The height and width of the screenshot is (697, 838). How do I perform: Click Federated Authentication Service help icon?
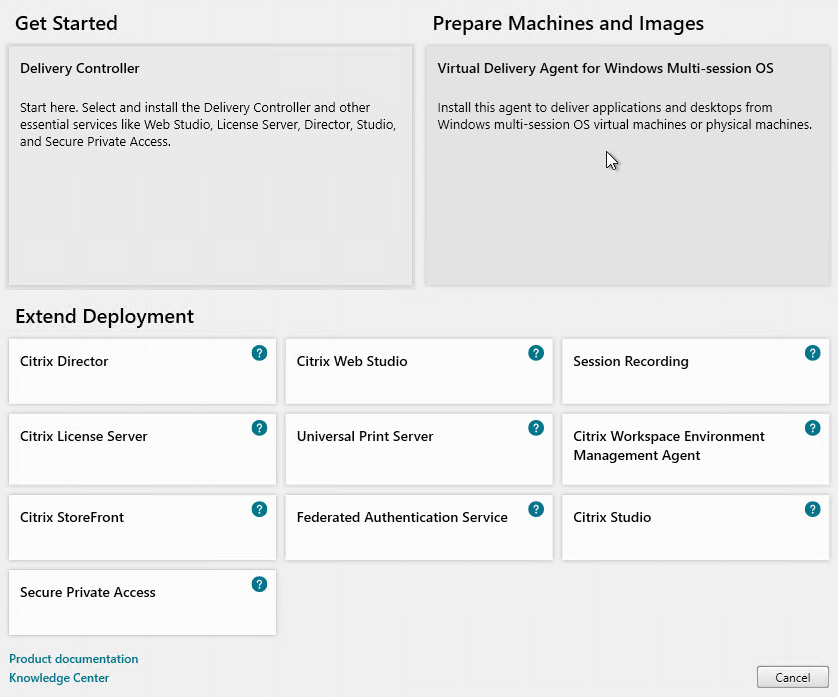click(536, 509)
